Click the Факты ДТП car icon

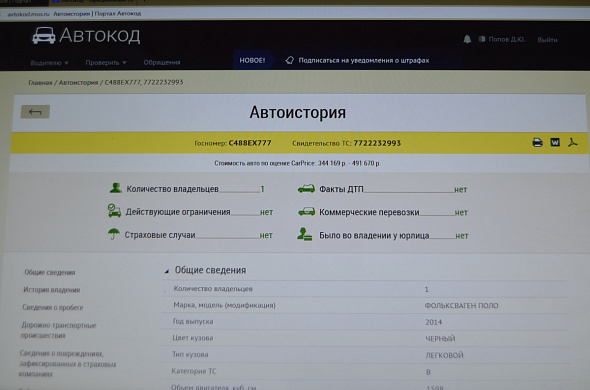306,189
